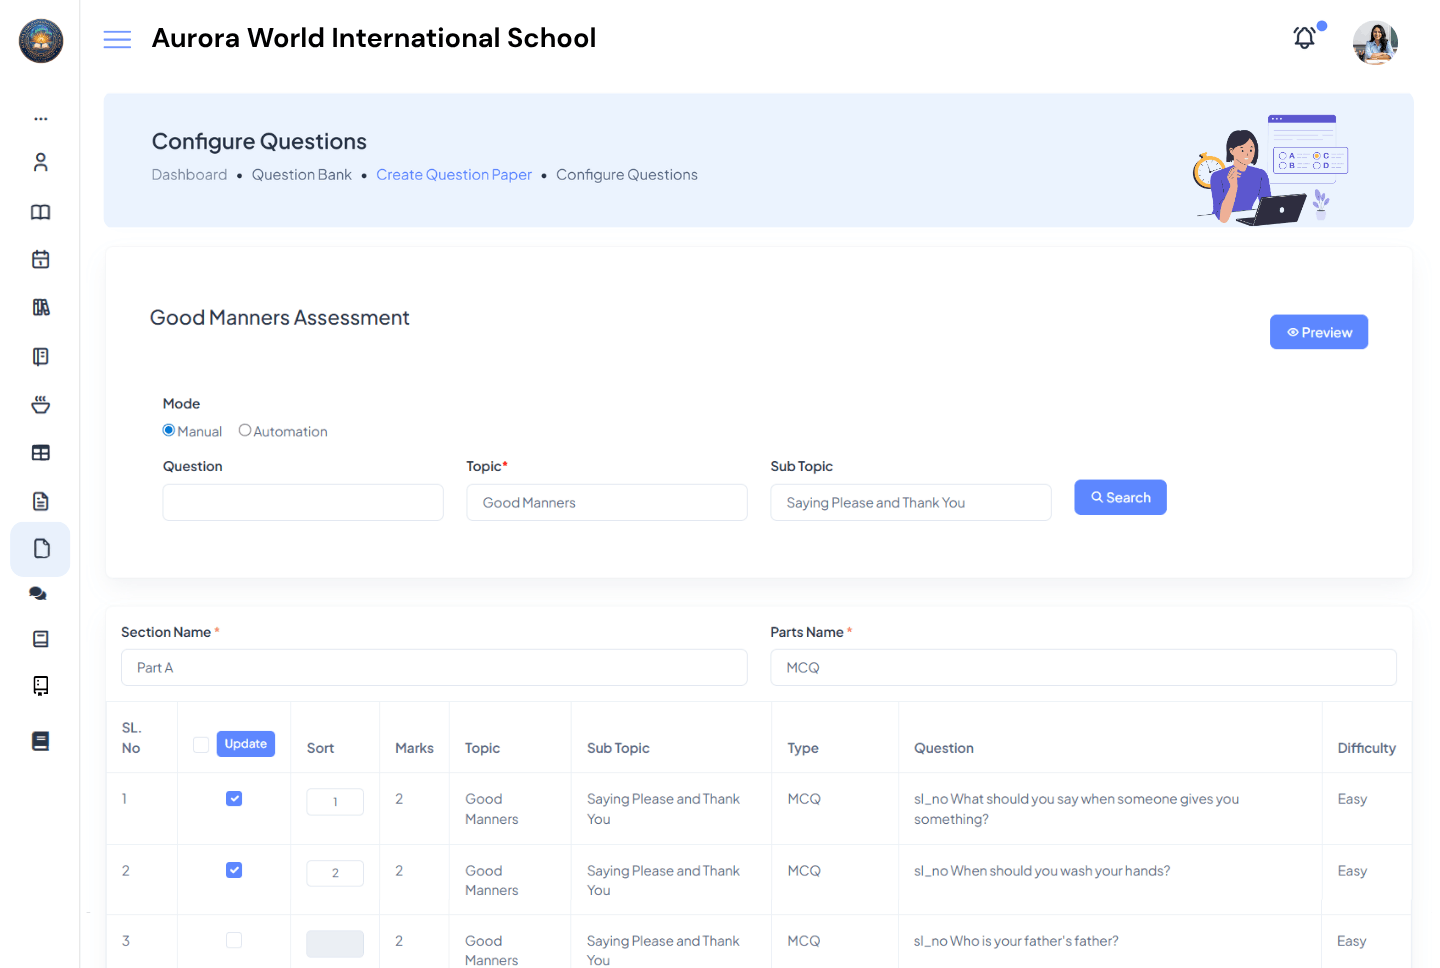This screenshot has width=1440, height=968.
Task: Click the notification bell icon
Action: tap(1304, 37)
